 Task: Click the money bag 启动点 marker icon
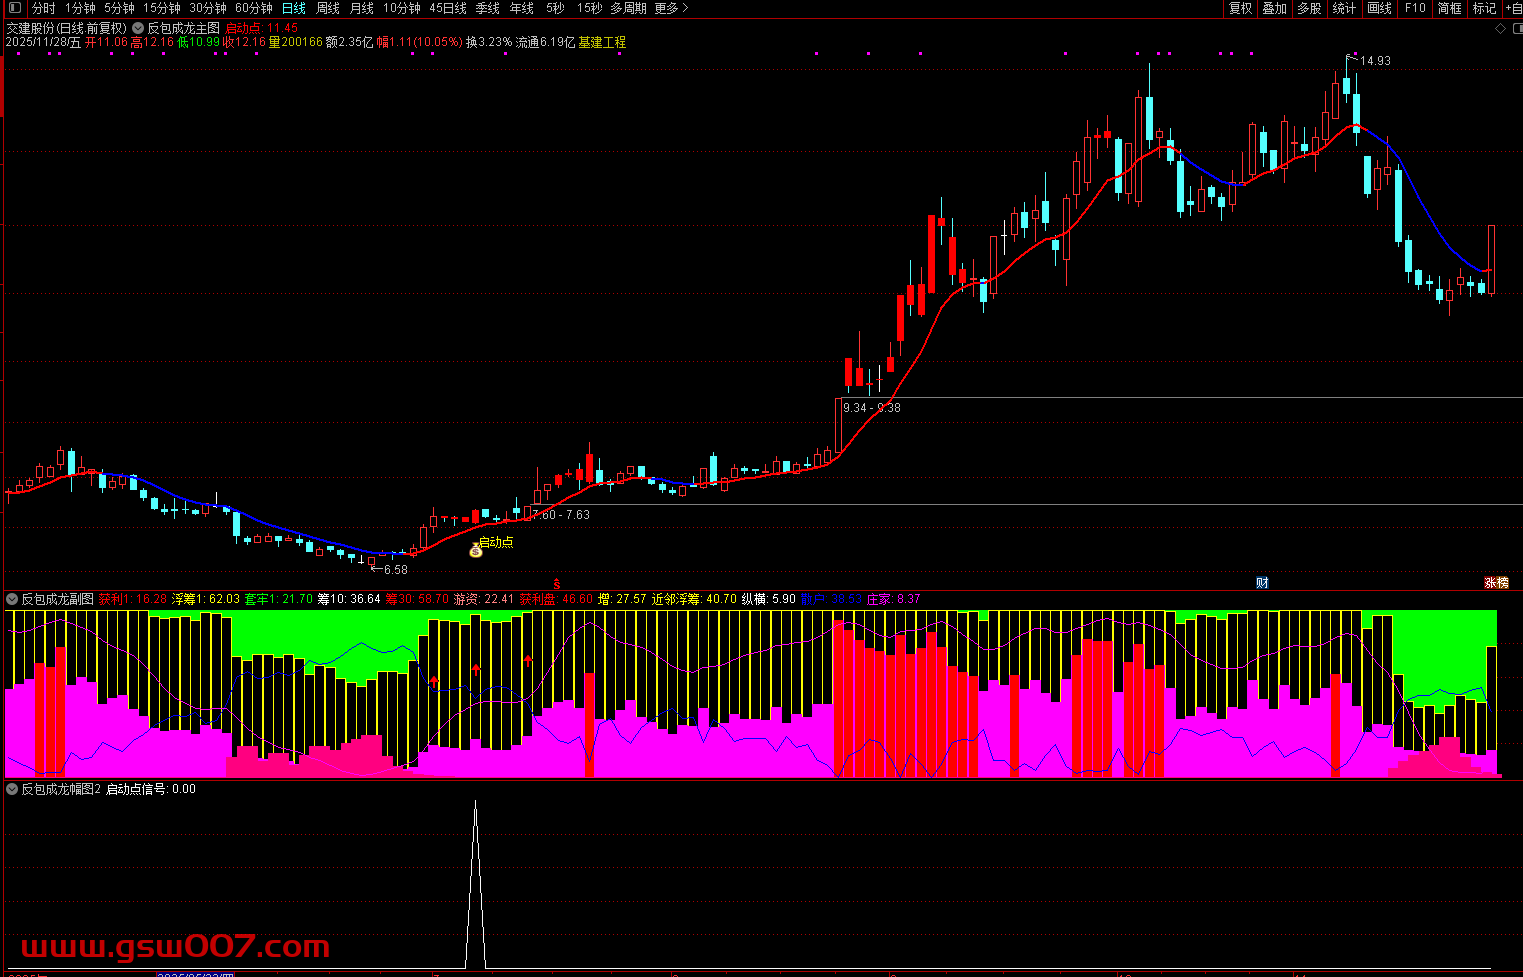point(476,549)
